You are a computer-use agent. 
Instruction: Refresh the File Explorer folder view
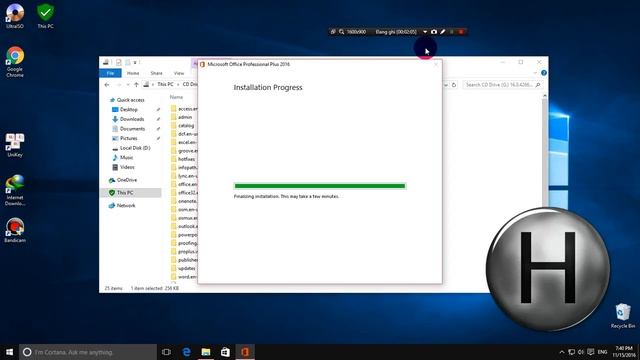coord(454,84)
